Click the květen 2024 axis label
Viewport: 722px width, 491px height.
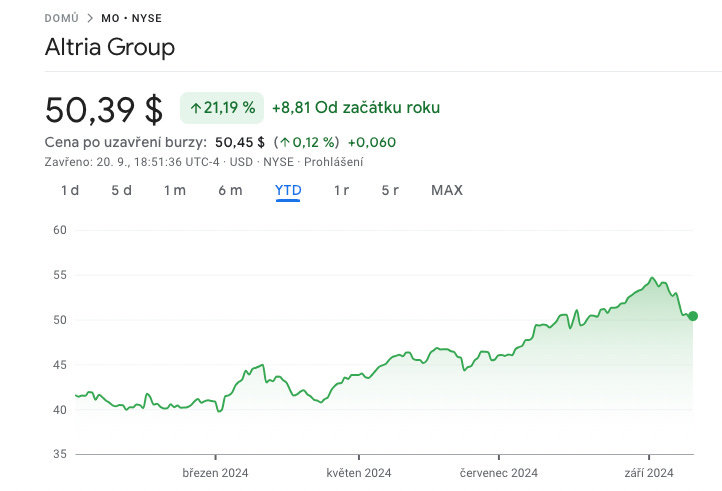pyautogui.click(x=359, y=473)
